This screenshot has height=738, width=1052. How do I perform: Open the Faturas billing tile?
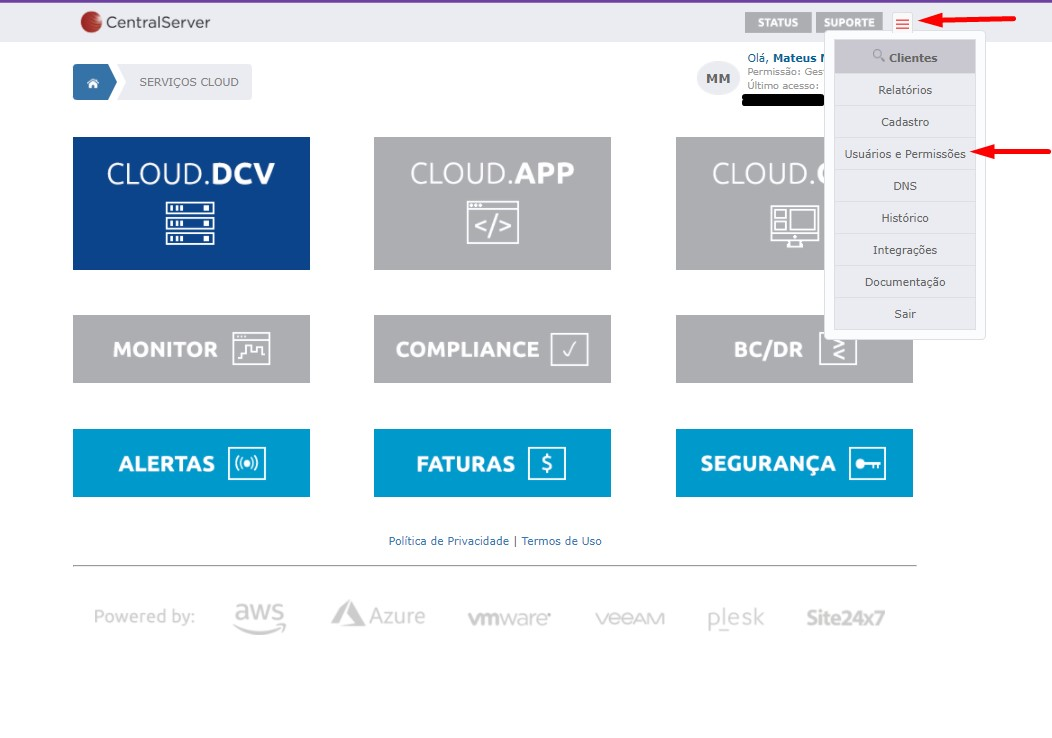[x=492, y=463]
